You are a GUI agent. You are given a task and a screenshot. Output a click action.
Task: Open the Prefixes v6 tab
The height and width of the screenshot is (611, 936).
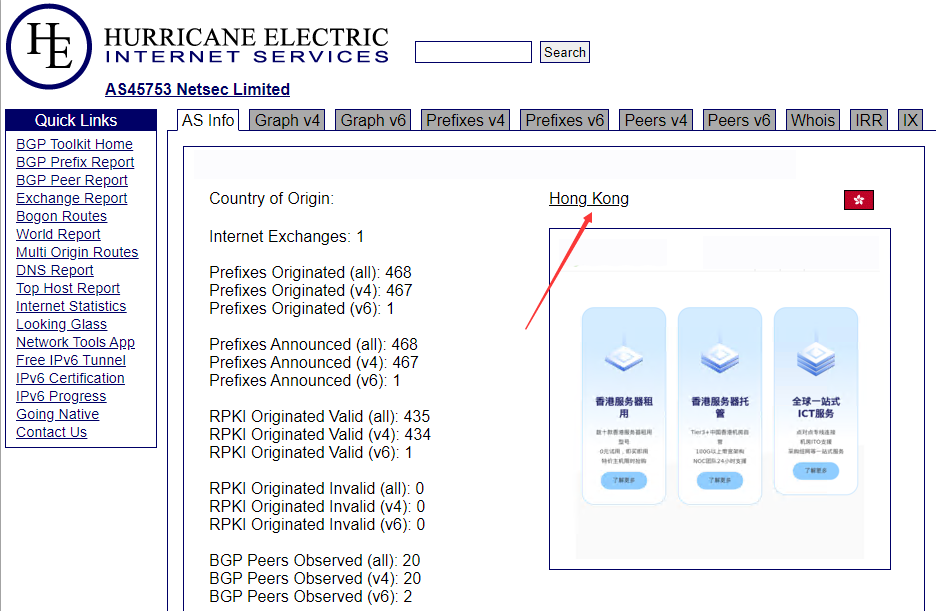point(565,120)
